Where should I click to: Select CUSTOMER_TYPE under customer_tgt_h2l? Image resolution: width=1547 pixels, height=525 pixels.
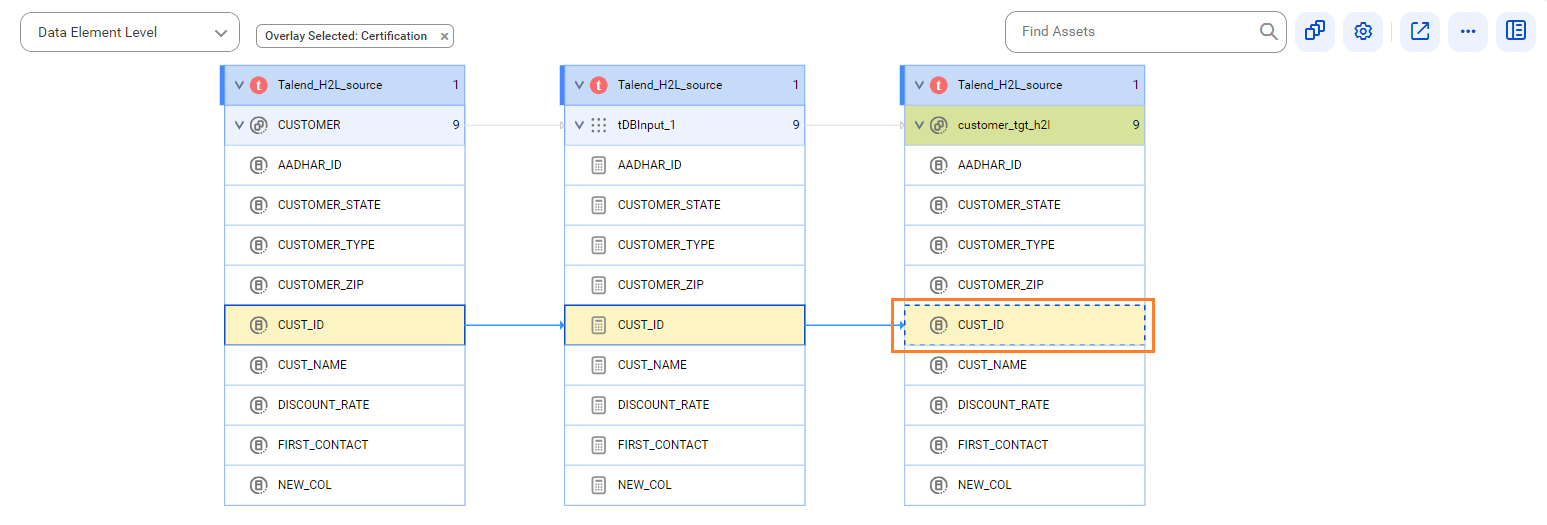[1025, 245]
